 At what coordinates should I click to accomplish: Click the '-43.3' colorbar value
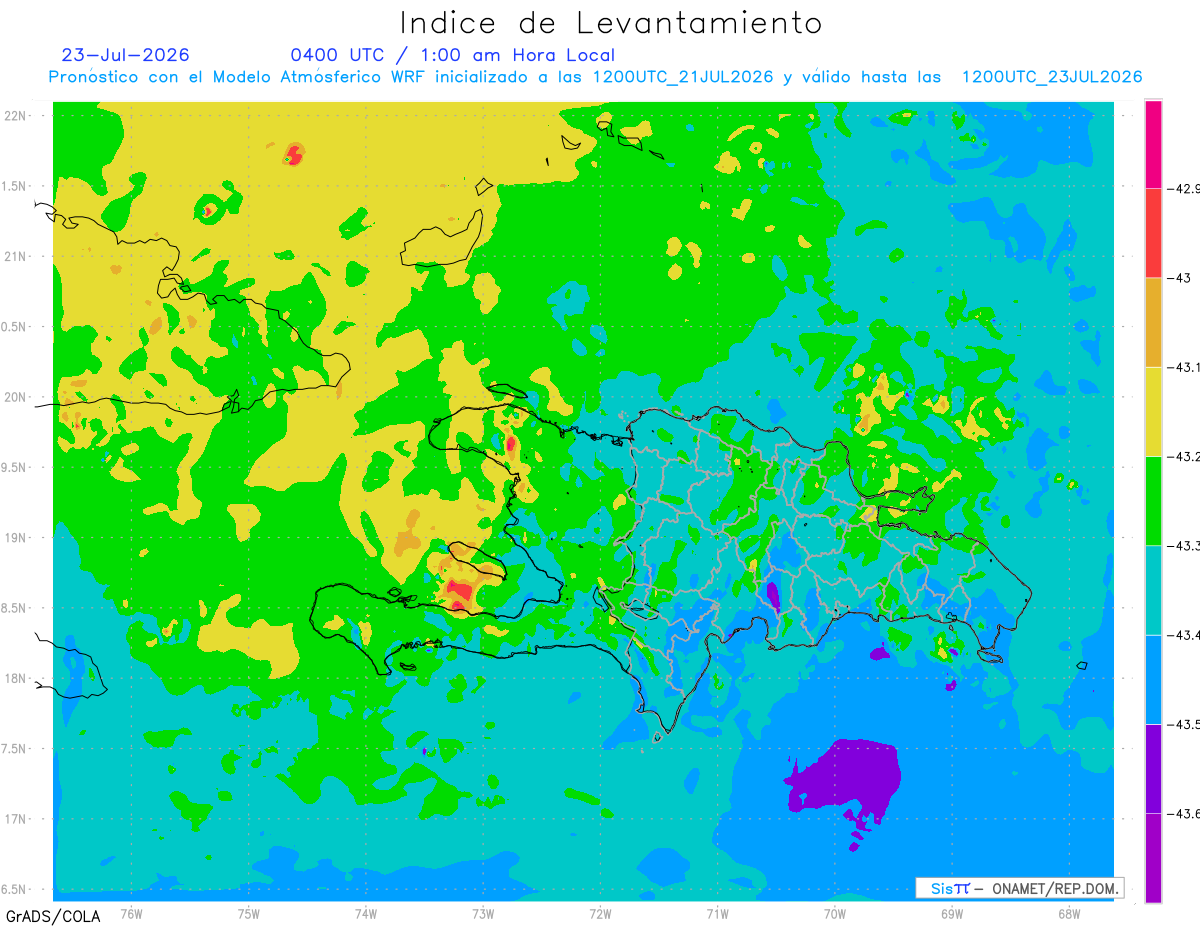(x=1183, y=546)
